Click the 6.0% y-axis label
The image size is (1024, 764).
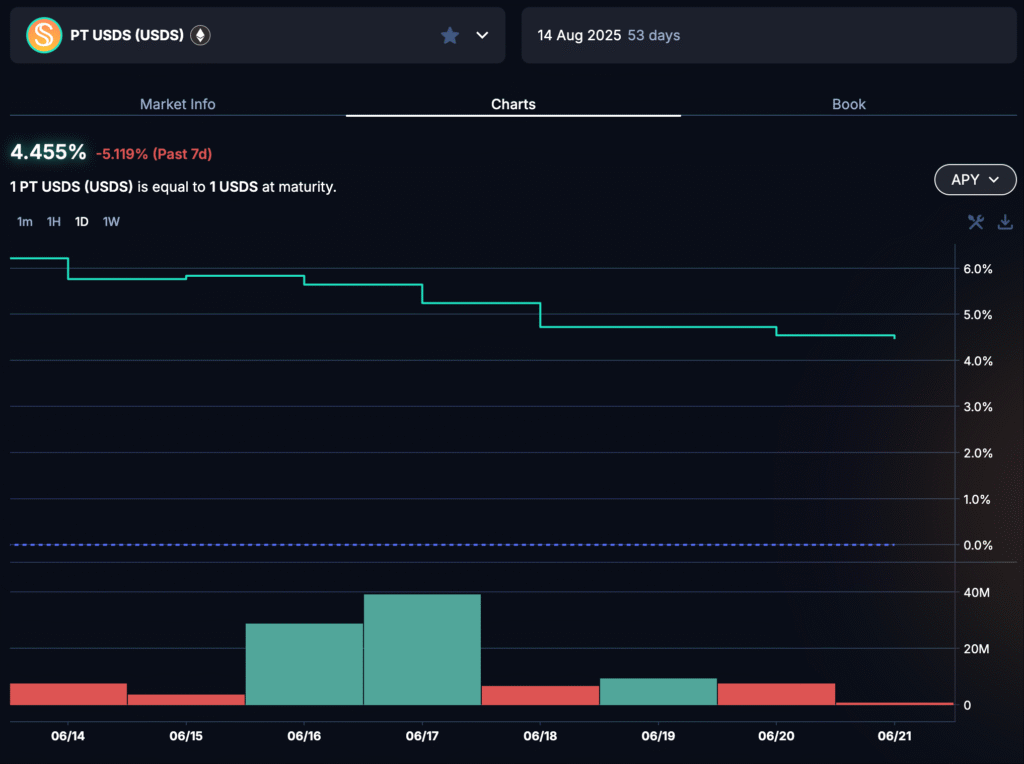978,269
